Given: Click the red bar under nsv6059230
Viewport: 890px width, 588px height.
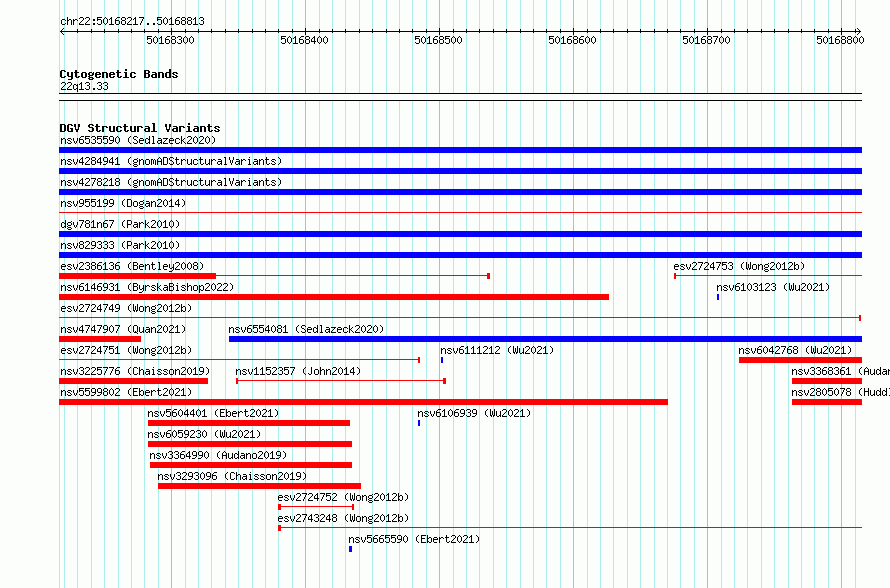Looking at the screenshot, I should (x=250, y=444).
